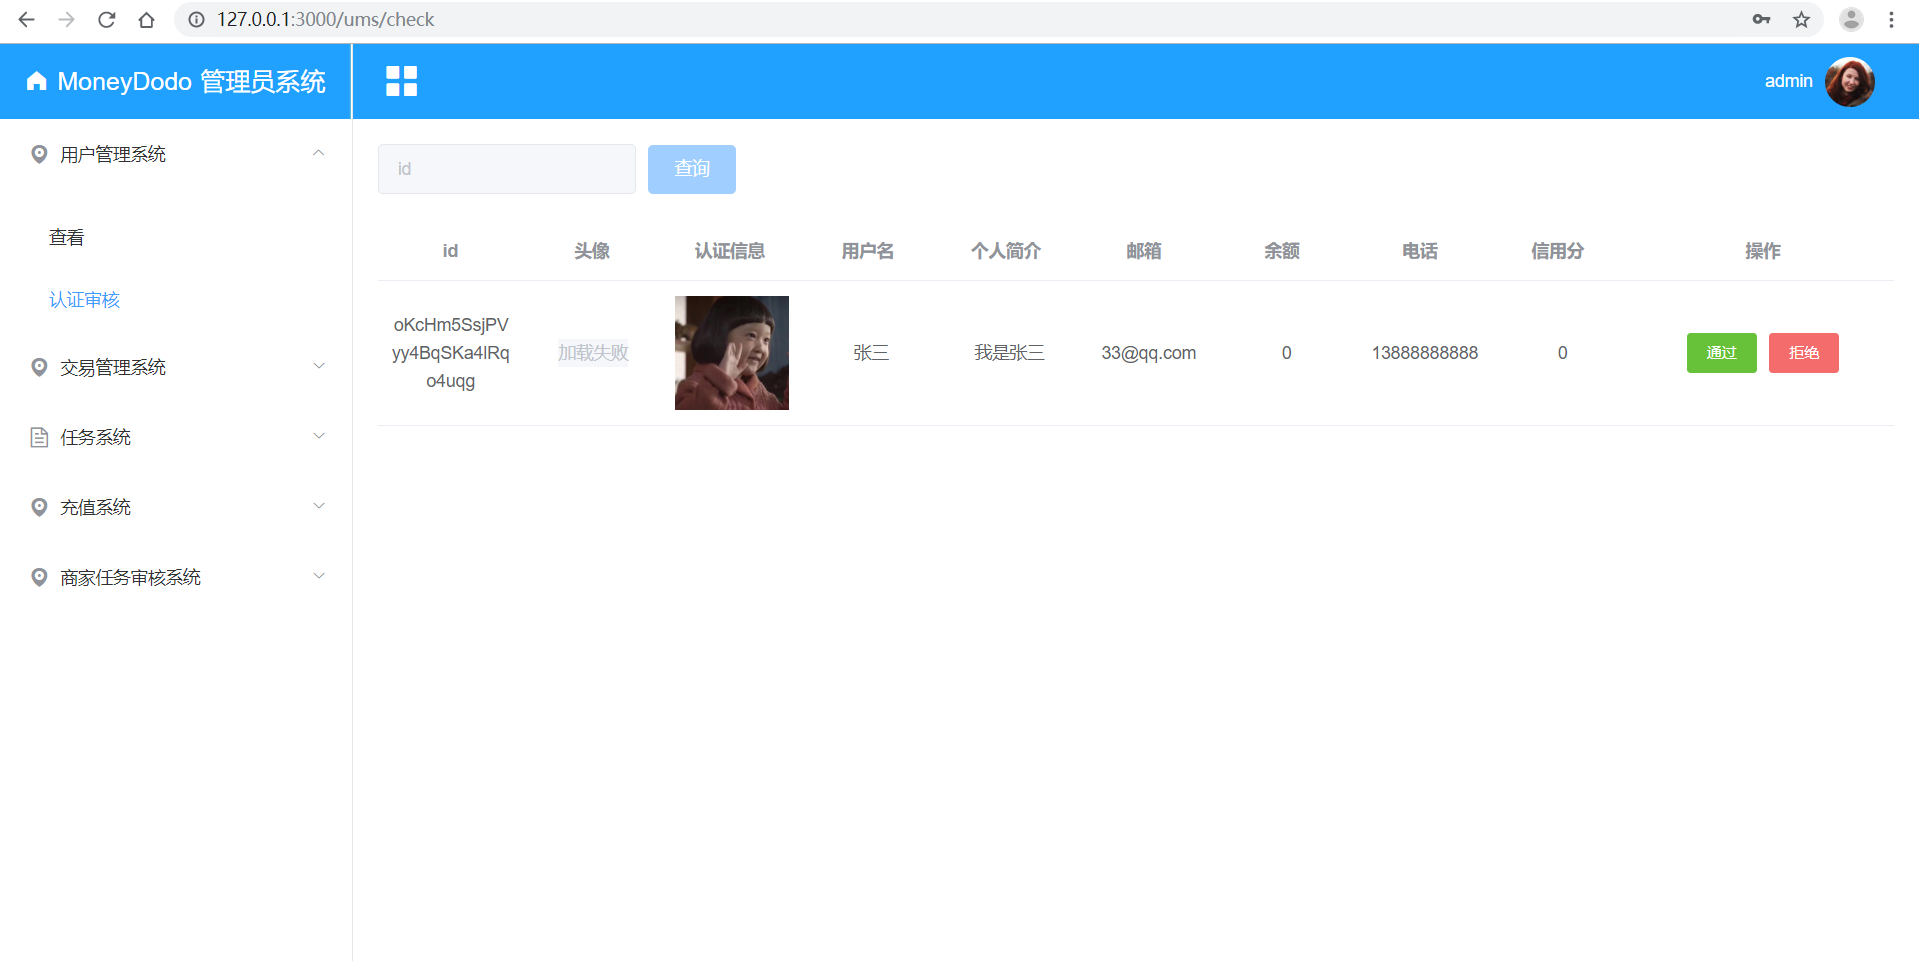This screenshot has height=961, width=1919.
Task: Click the document icon of 任务系统
Action: click(39, 437)
